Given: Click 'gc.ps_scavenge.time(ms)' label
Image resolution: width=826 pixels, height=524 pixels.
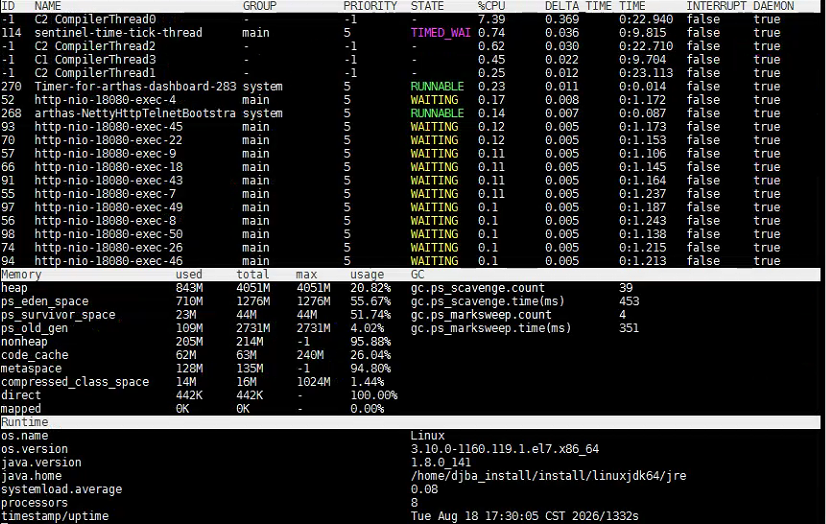Looking at the screenshot, I should pyautogui.click(x=488, y=301).
